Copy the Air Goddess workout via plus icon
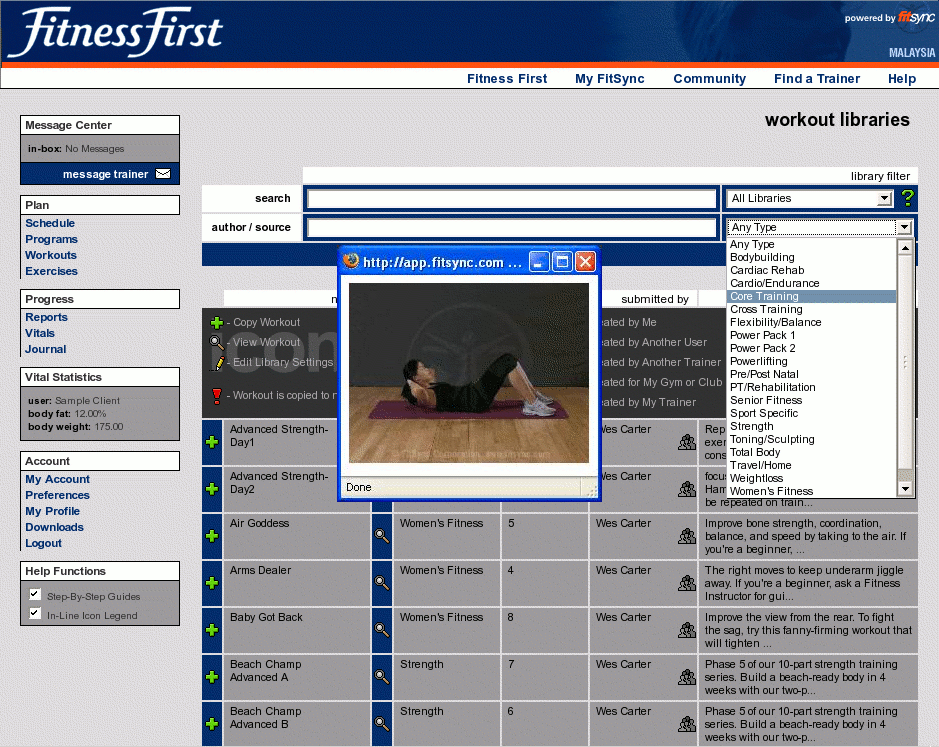939x747 pixels. pyautogui.click(x=212, y=536)
